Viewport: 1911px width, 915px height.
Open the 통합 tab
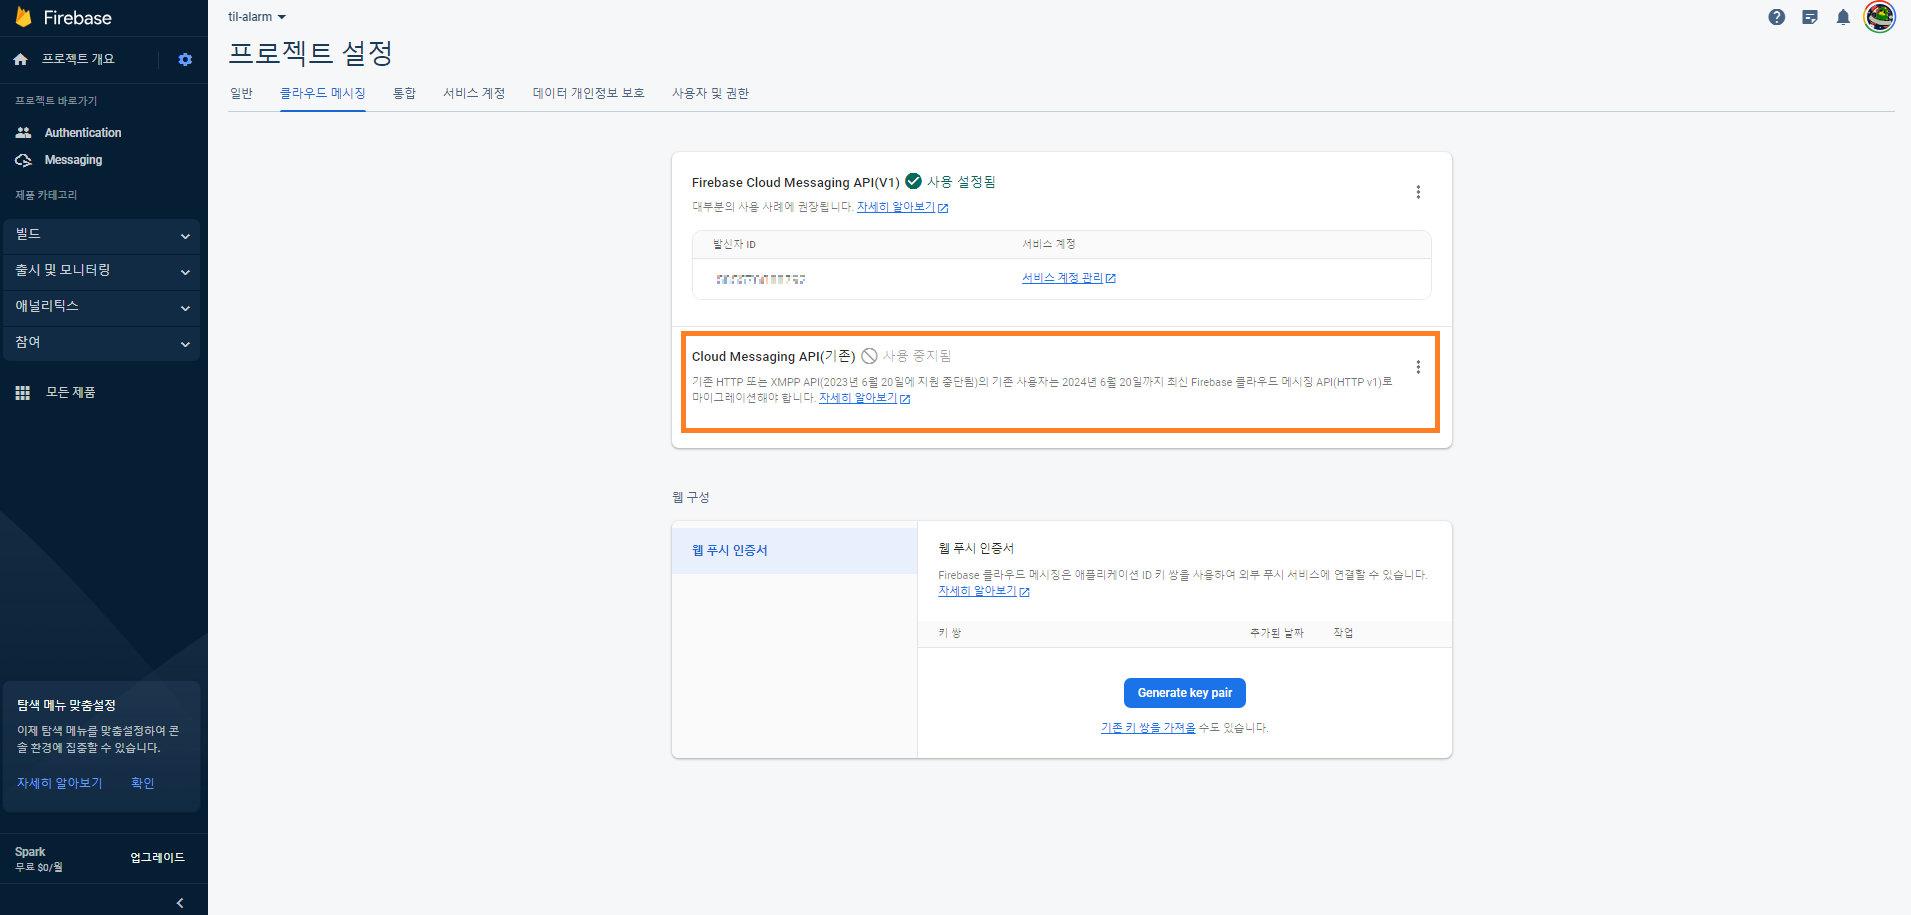coord(404,93)
